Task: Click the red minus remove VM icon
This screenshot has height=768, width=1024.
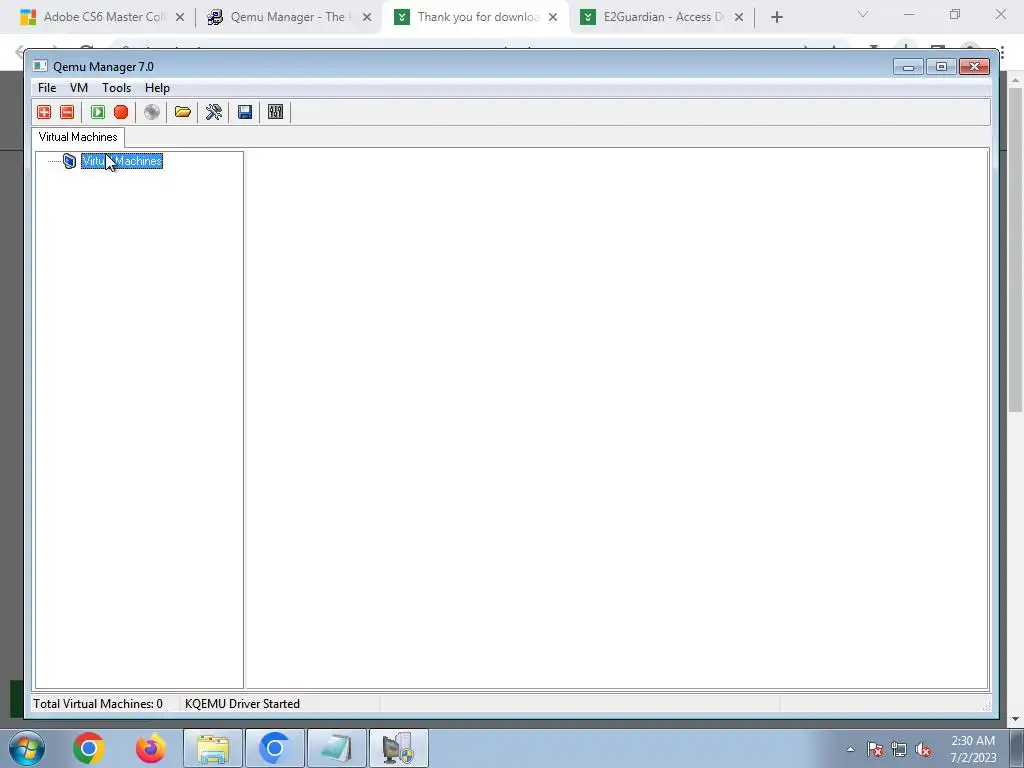Action: click(x=67, y=112)
